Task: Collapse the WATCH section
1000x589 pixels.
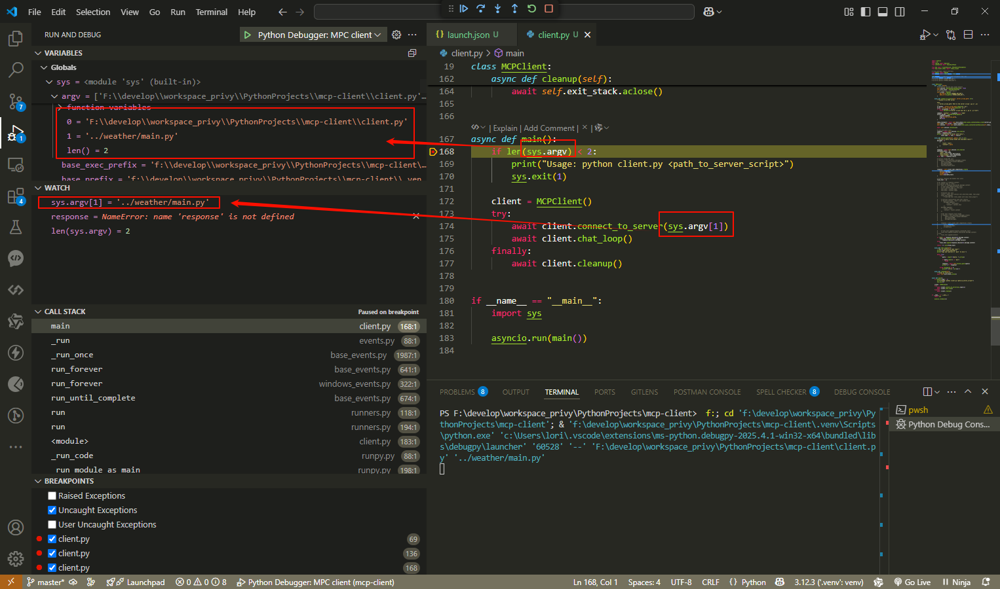Action: coord(57,188)
